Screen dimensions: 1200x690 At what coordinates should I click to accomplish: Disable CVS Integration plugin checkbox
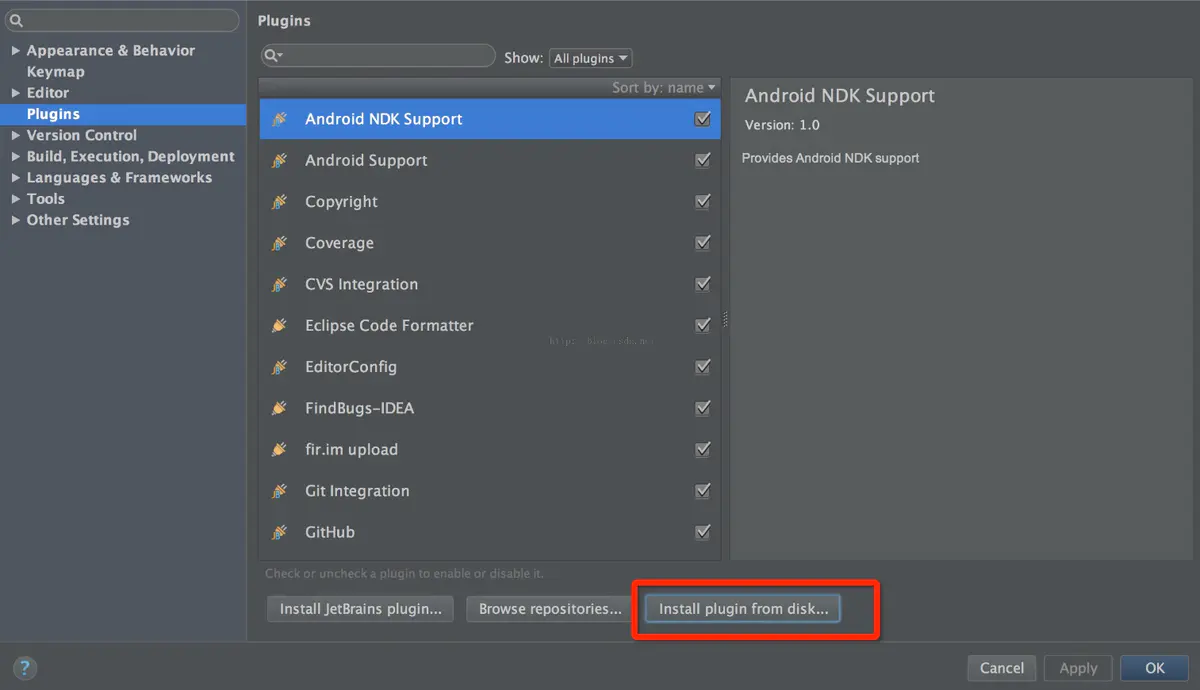pyautogui.click(x=702, y=284)
